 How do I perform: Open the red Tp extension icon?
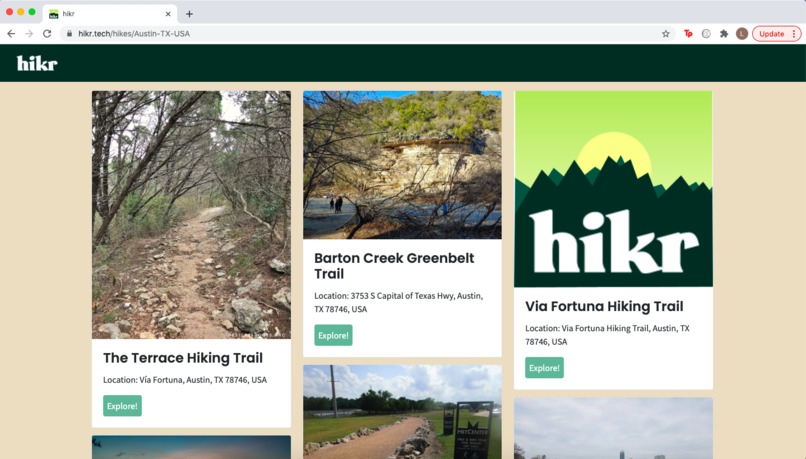pyautogui.click(x=688, y=34)
